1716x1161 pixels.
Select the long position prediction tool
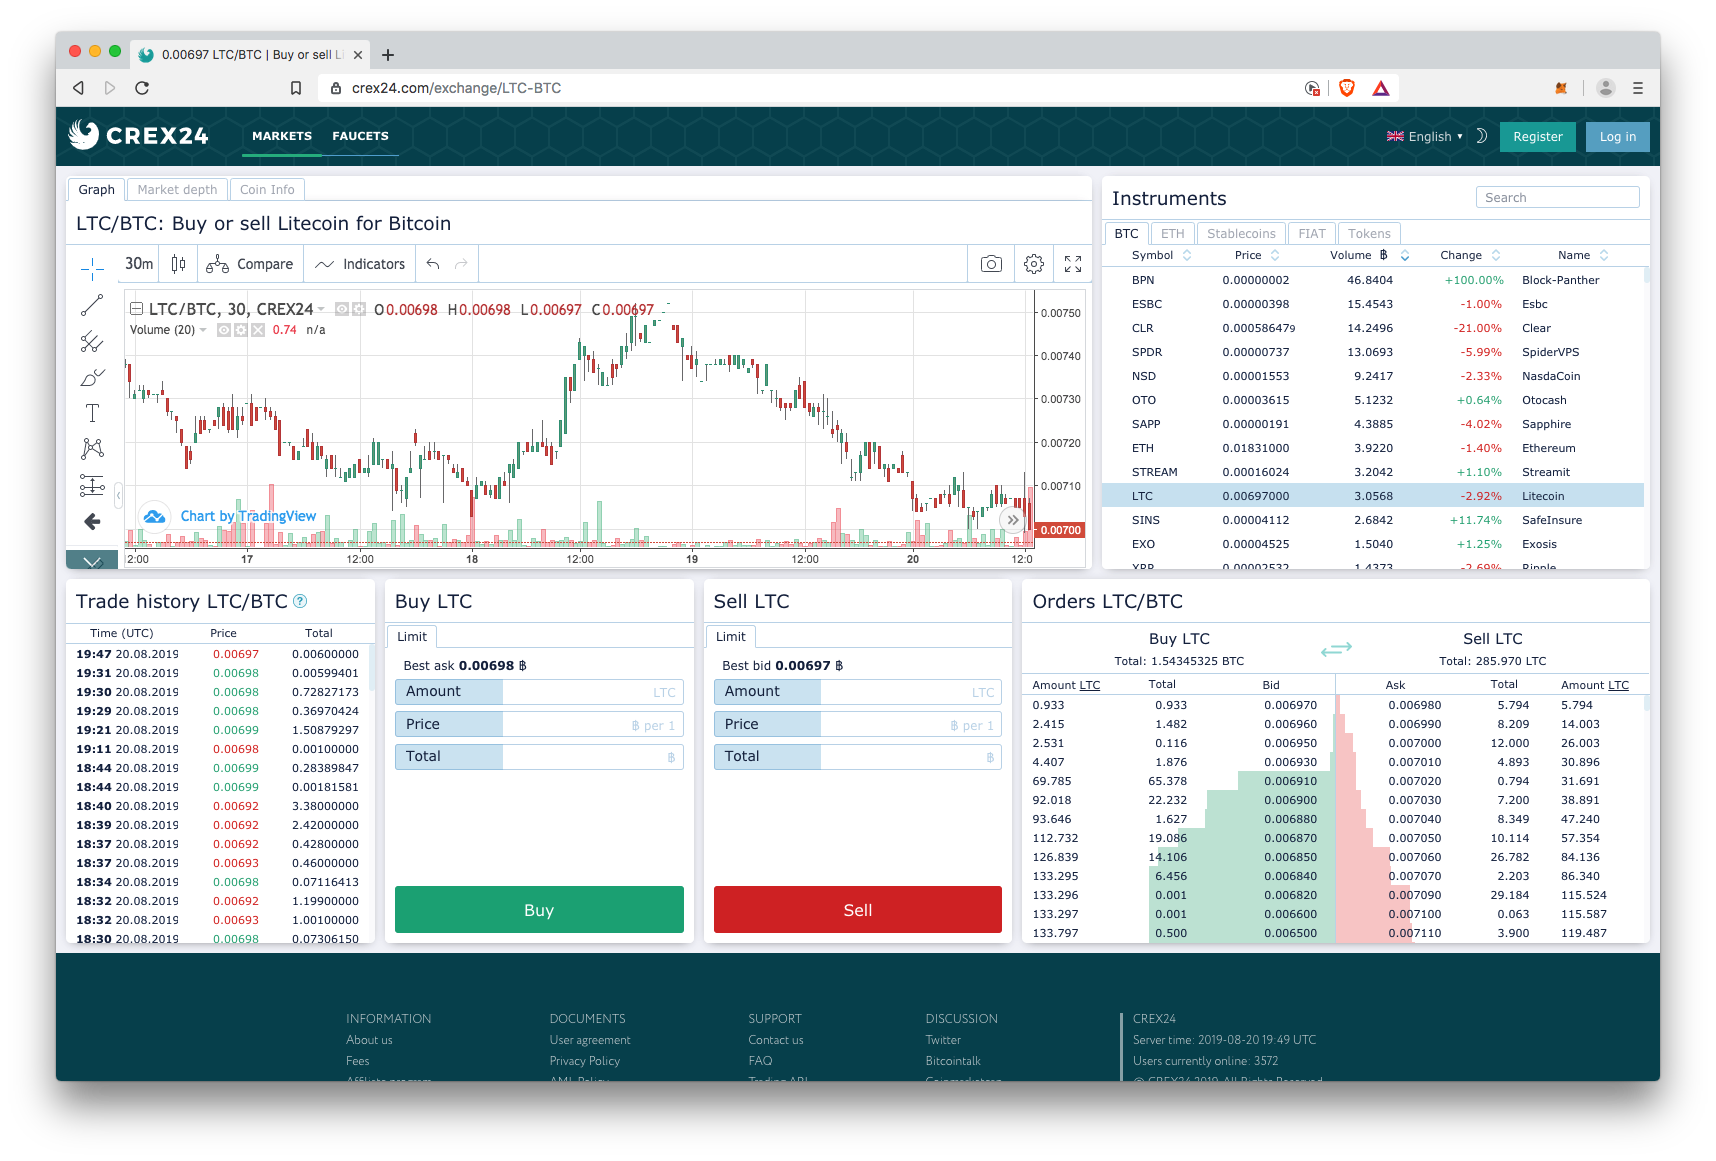coord(92,486)
